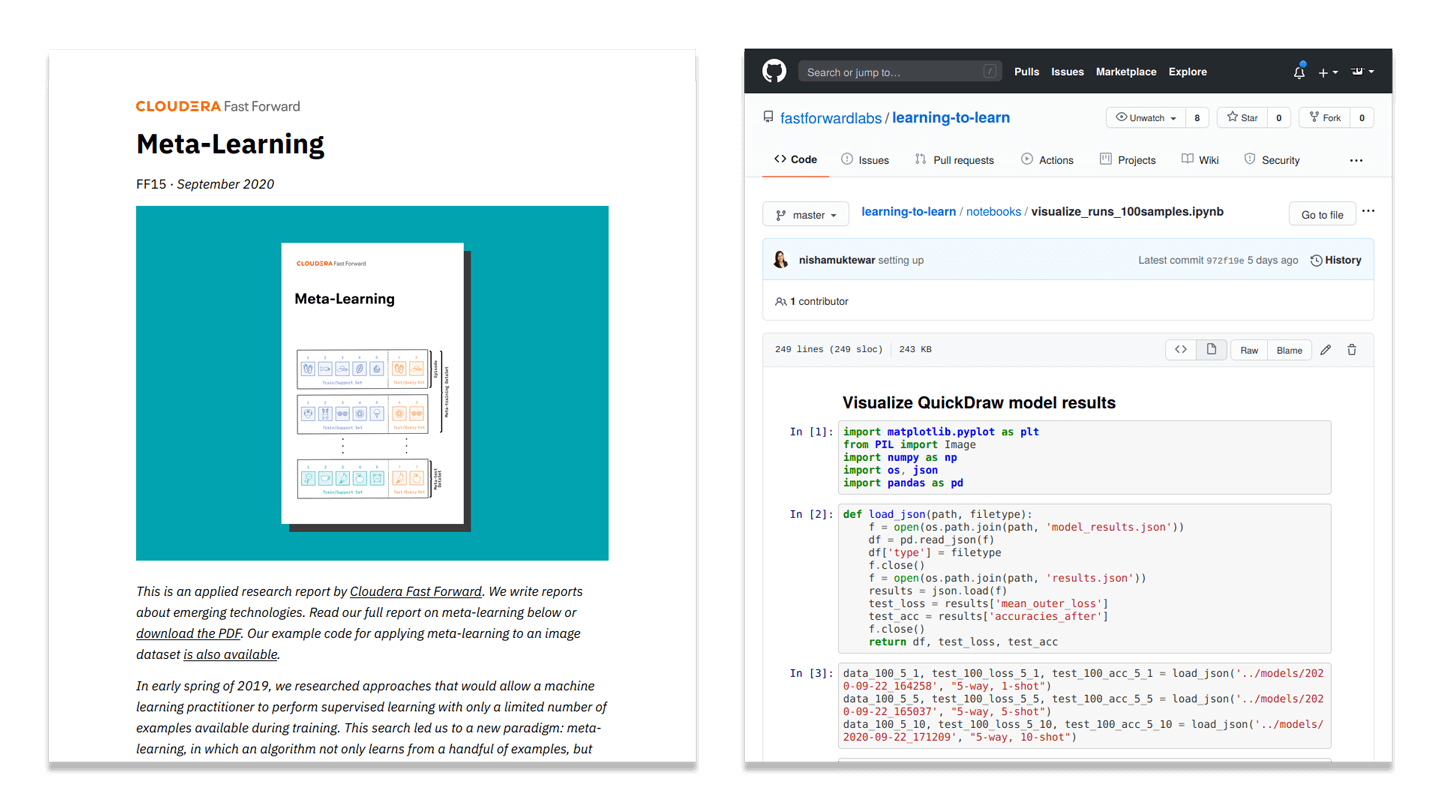Display the rendered blob view
This screenshot has width=1440, height=810.
[x=1211, y=350]
